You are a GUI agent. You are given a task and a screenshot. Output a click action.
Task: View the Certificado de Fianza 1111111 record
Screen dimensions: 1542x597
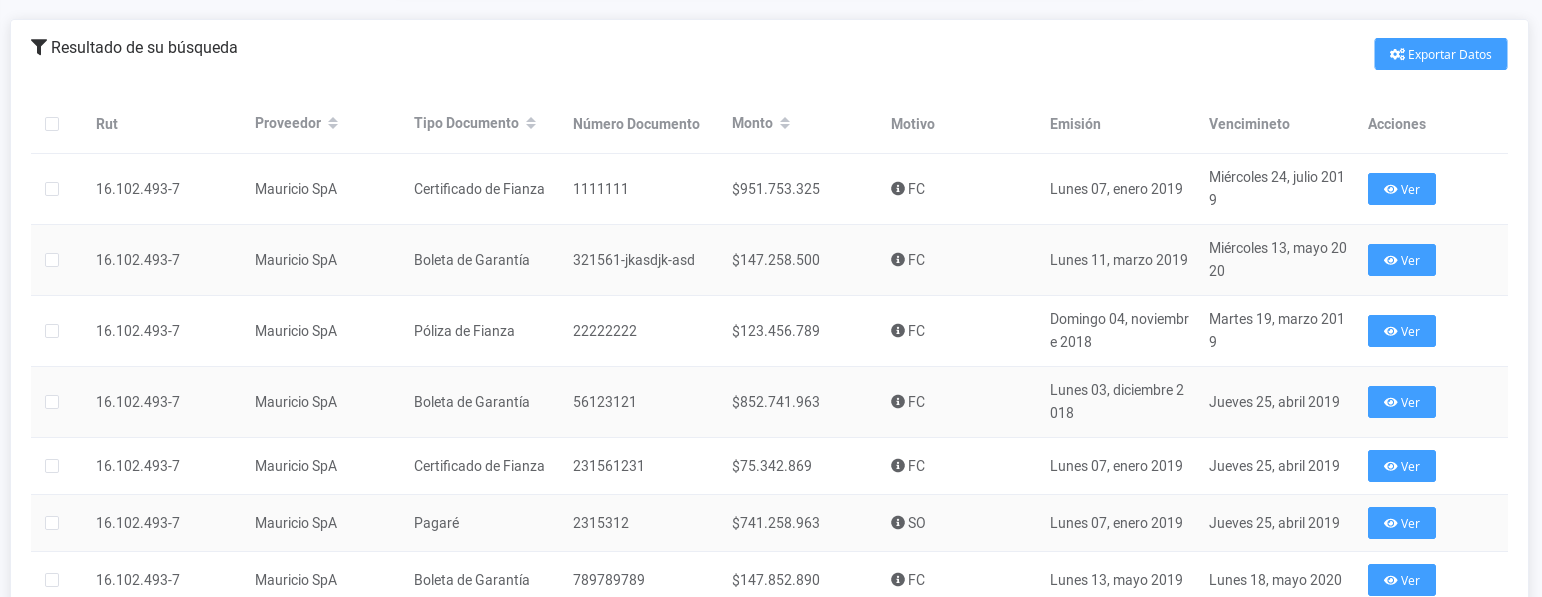(1401, 189)
